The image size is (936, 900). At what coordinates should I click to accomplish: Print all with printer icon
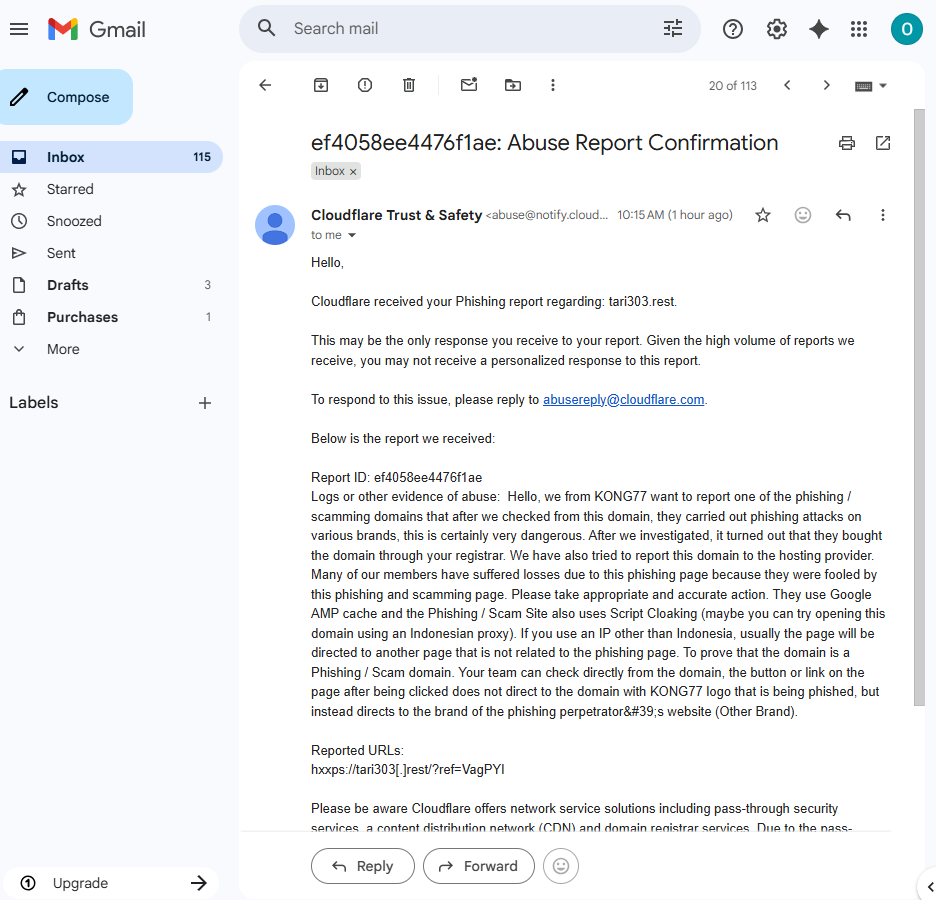pyautogui.click(x=846, y=143)
